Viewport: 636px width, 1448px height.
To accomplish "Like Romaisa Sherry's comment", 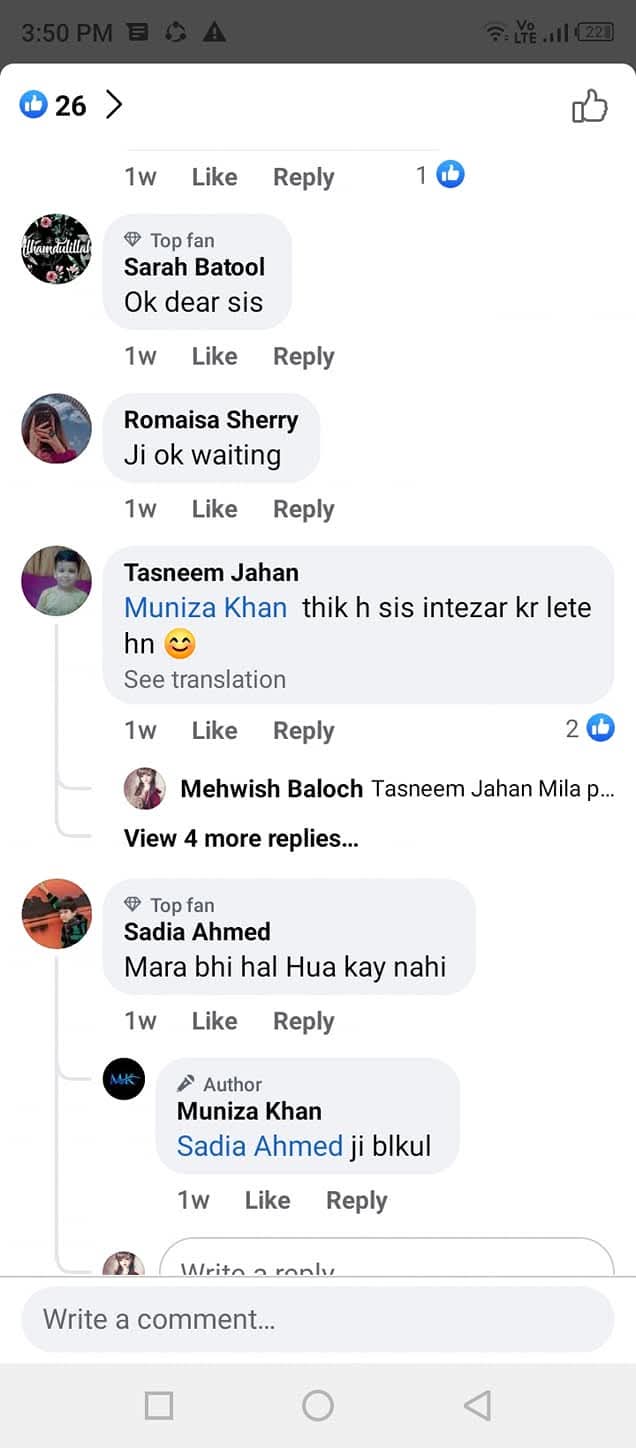I will (214, 510).
